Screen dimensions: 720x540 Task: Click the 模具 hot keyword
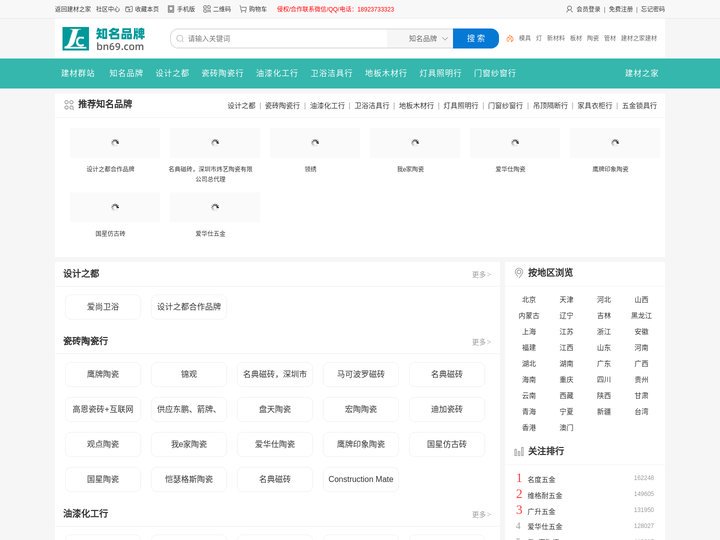tap(525, 39)
